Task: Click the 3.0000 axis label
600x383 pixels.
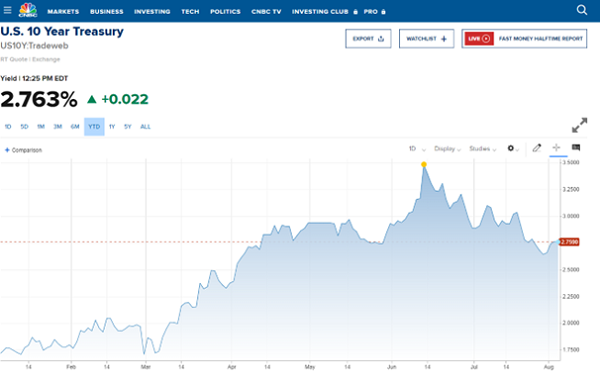Action: click(x=571, y=216)
